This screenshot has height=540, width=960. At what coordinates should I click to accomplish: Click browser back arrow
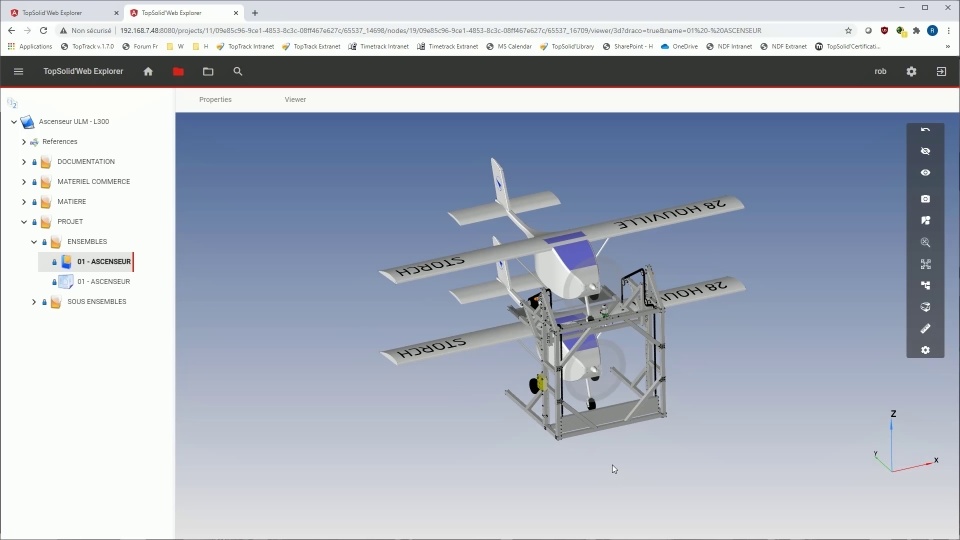click(12, 30)
